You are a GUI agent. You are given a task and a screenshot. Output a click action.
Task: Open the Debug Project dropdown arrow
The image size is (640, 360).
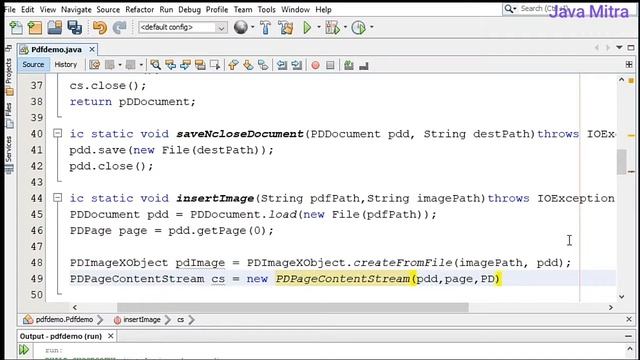[345, 27]
